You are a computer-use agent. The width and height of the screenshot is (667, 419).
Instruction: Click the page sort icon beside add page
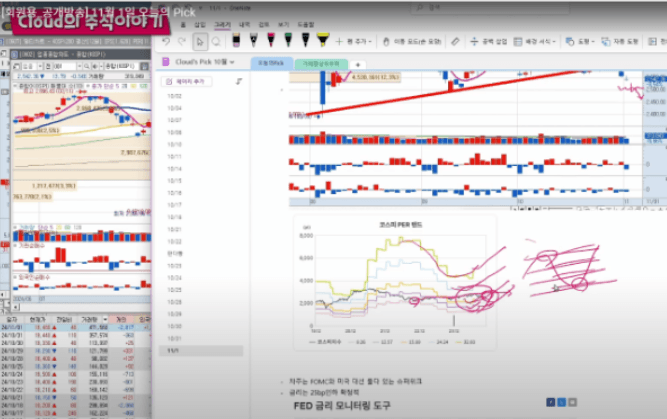pos(239,81)
